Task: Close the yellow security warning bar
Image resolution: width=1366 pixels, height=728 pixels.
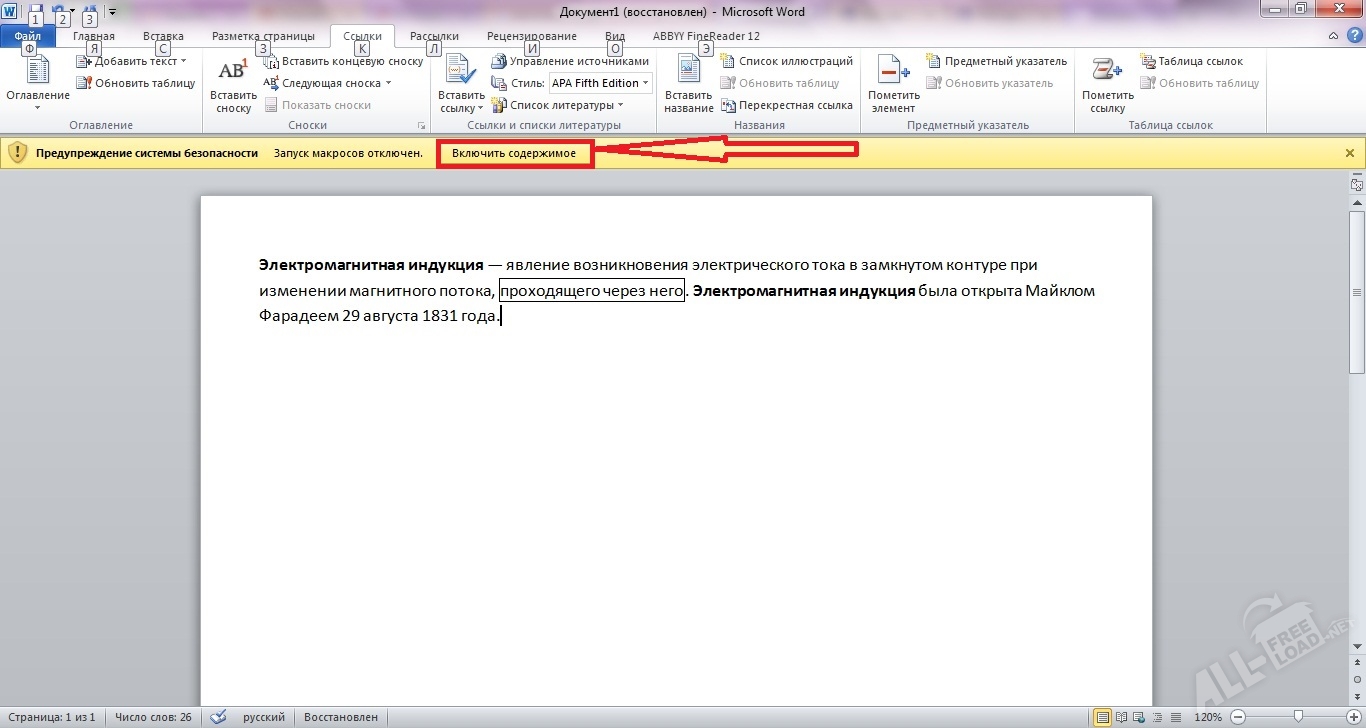Action: pyautogui.click(x=1349, y=153)
